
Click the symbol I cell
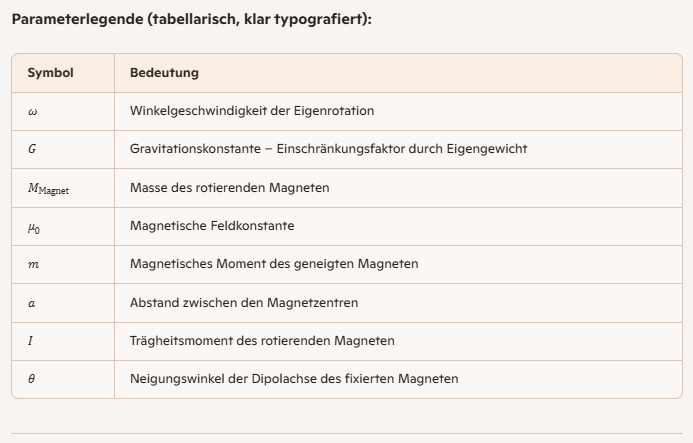pos(31,341)
